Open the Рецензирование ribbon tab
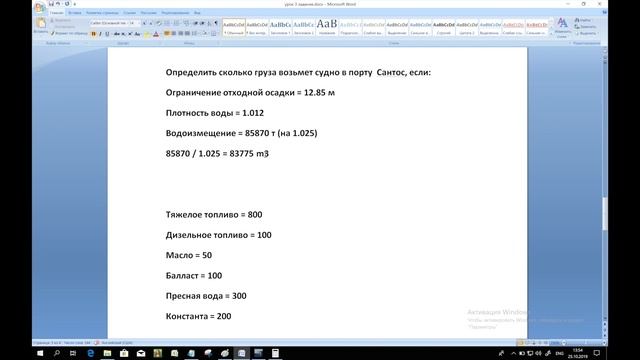Screen dimensions: 640x360 (x=175, y=13)
